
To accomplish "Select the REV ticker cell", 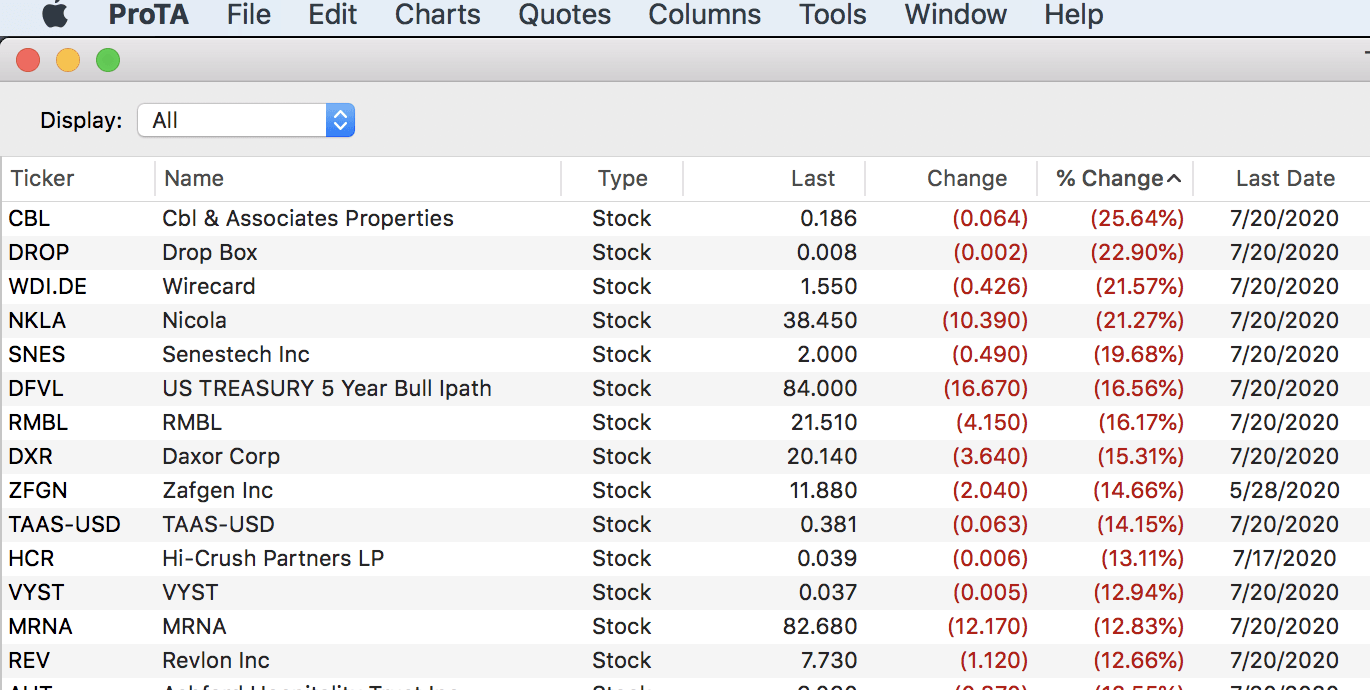I will pyautogui.click(x=29, y=660).
